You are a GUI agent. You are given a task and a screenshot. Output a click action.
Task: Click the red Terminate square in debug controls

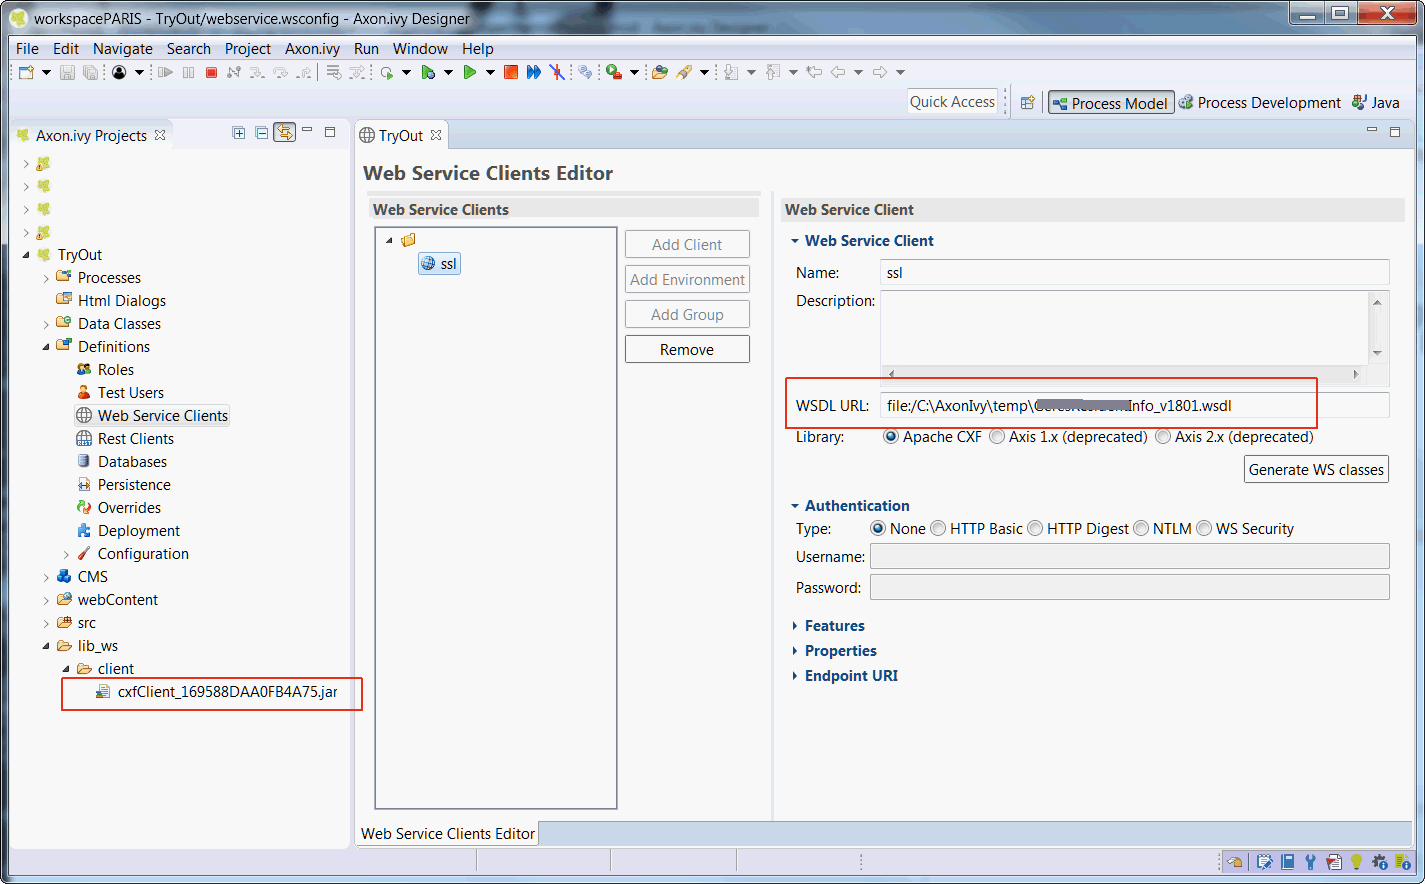(211, 72)
